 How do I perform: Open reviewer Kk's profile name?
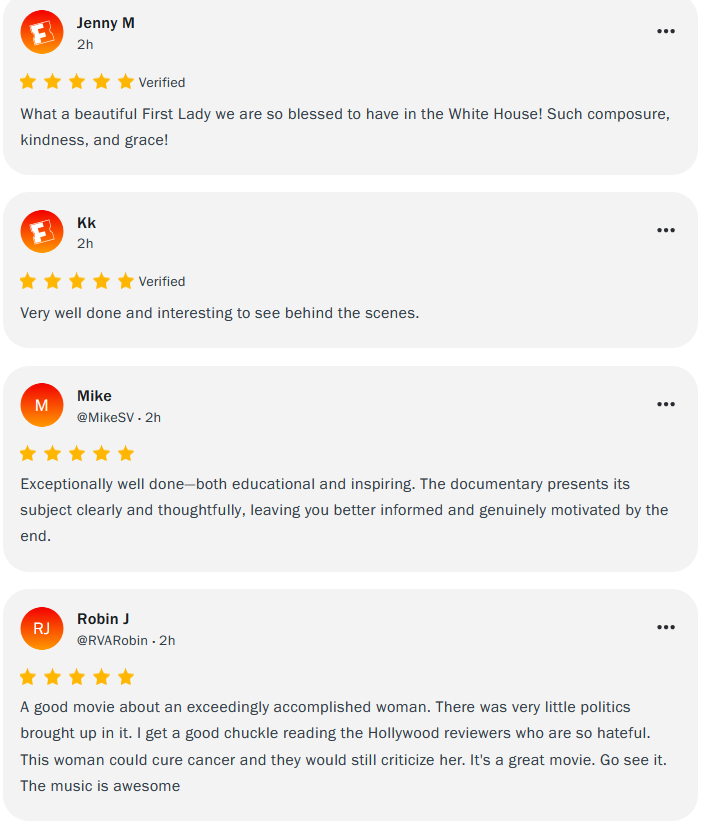coord(87,223)
